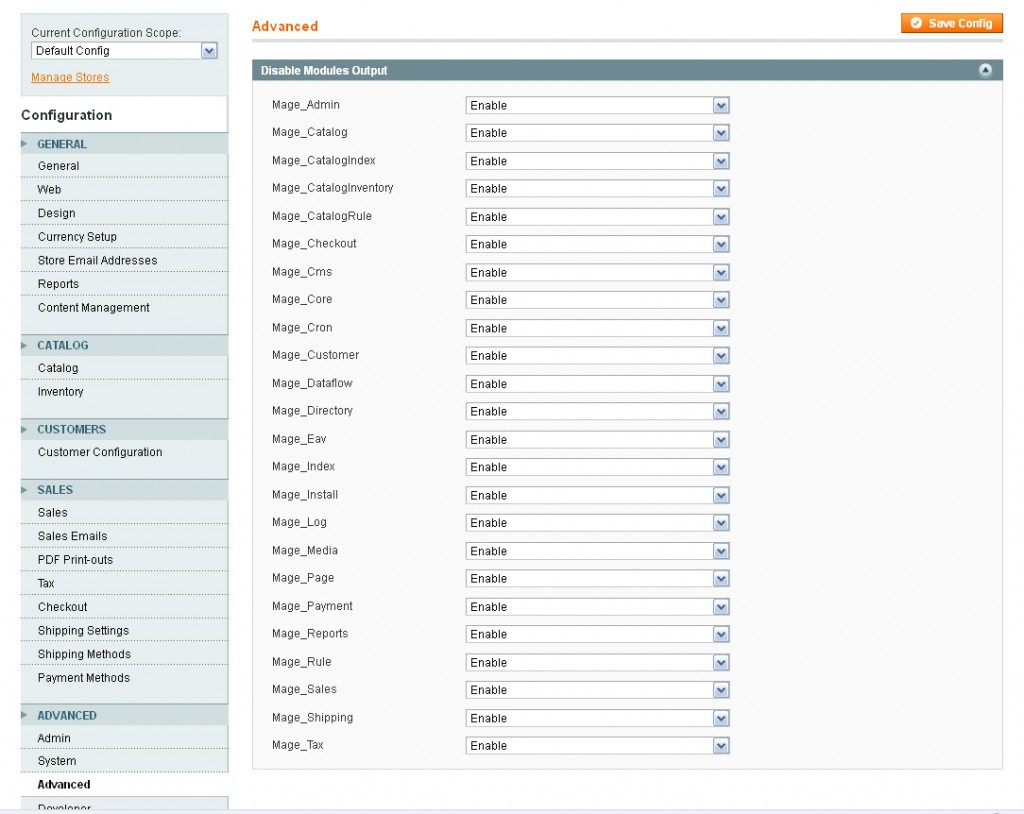Image resolution: width=1024 pixels, height=814 pixels.
Task: Open the Mage_Cron dropdown
Action: click(597, 328)
